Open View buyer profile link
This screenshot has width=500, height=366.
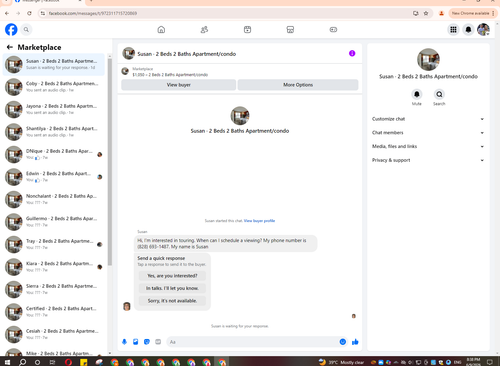click(259, 221)
